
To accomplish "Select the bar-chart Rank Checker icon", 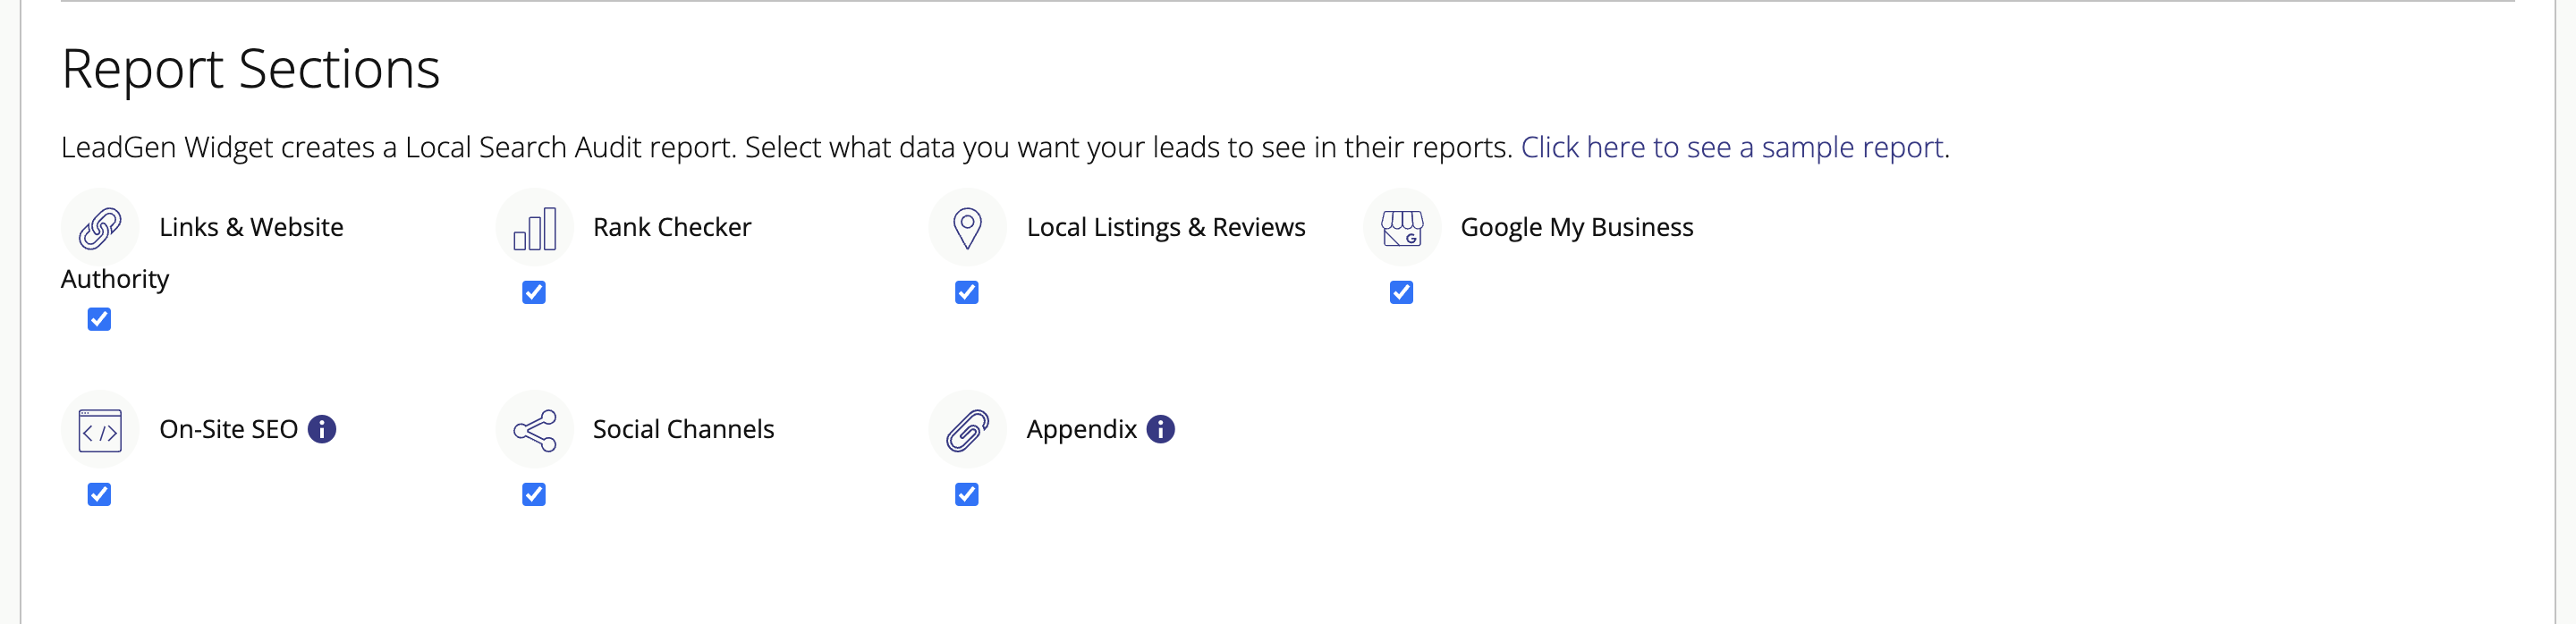I will [x=533, y=227].
